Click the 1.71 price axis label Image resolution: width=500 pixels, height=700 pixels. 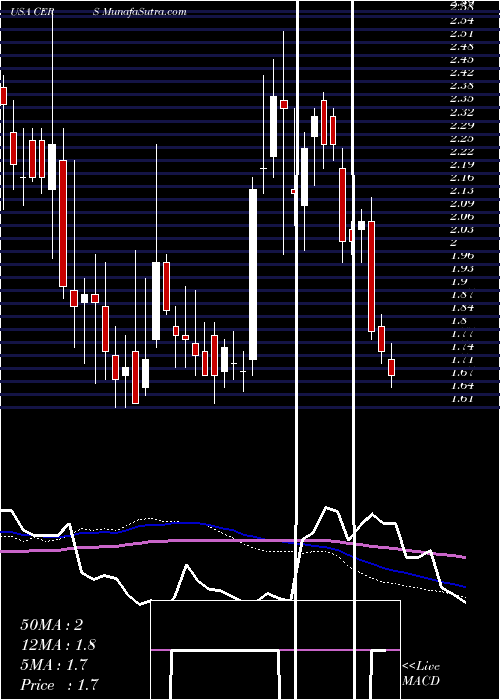(462, 359)
